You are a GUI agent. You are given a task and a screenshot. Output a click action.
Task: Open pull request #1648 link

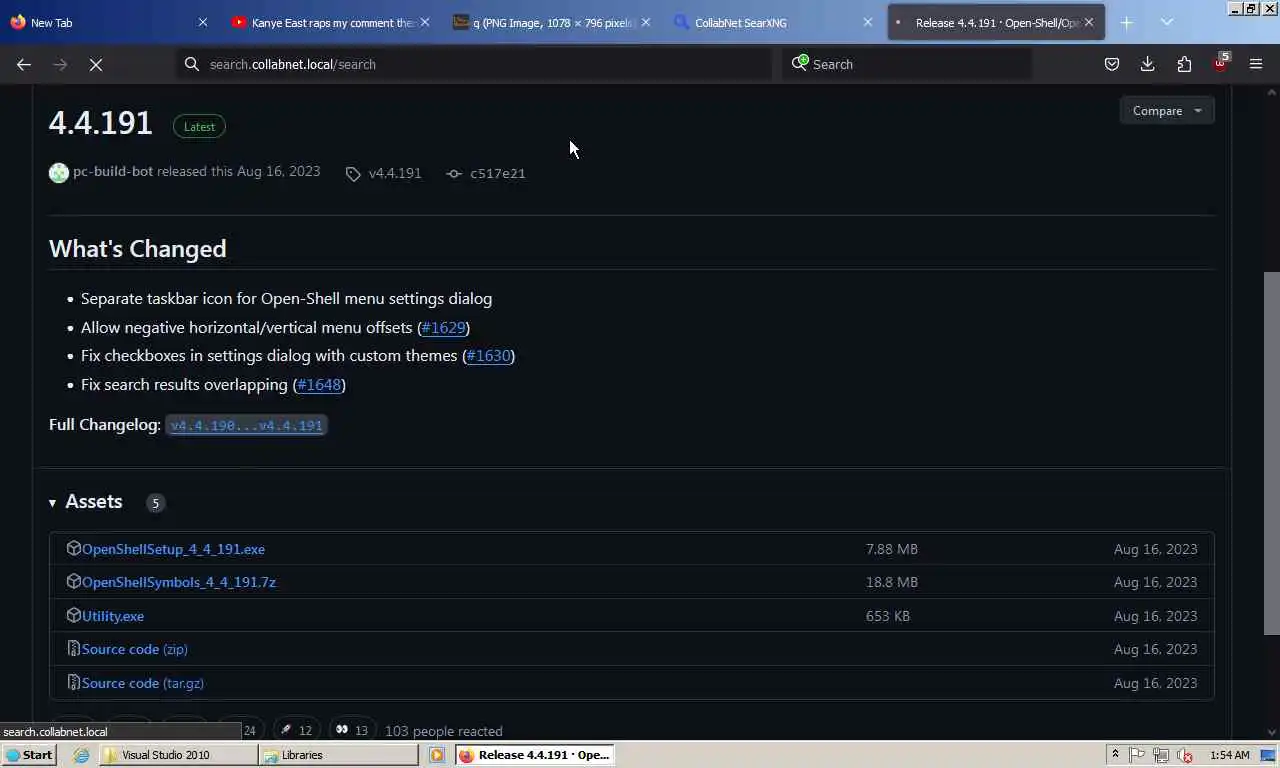coord(319,384)
